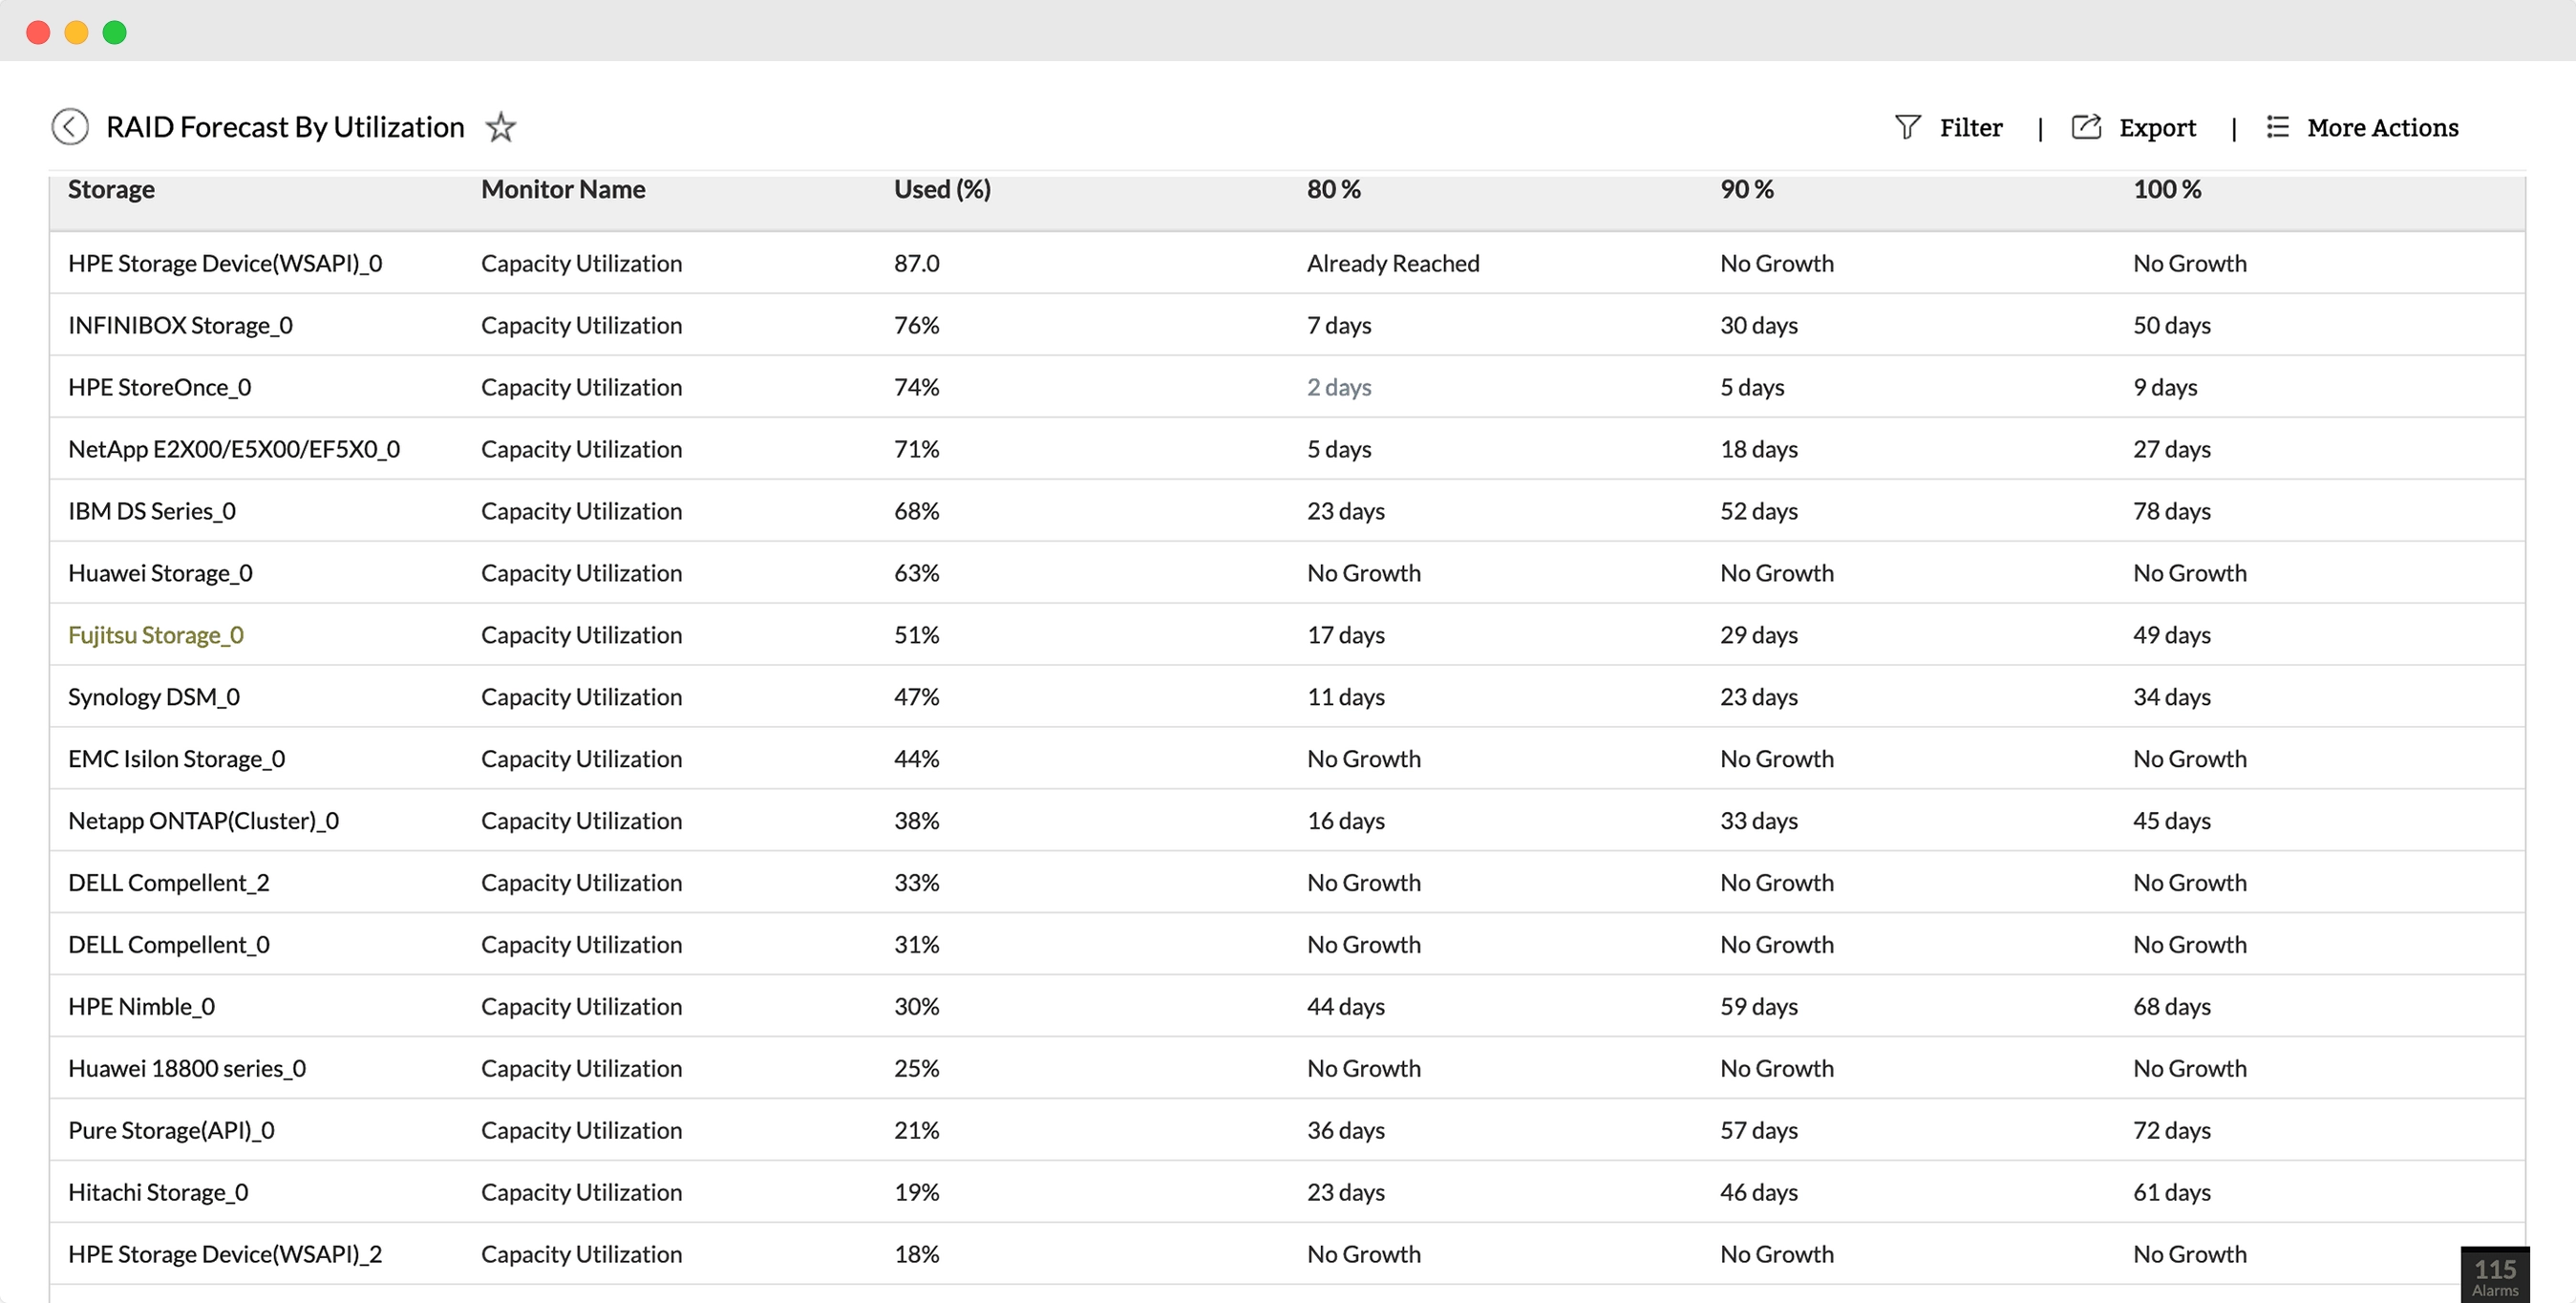2576x1303 pixels.
Task: Click the green macOS fullscreen button
Action: click(115, 32)
